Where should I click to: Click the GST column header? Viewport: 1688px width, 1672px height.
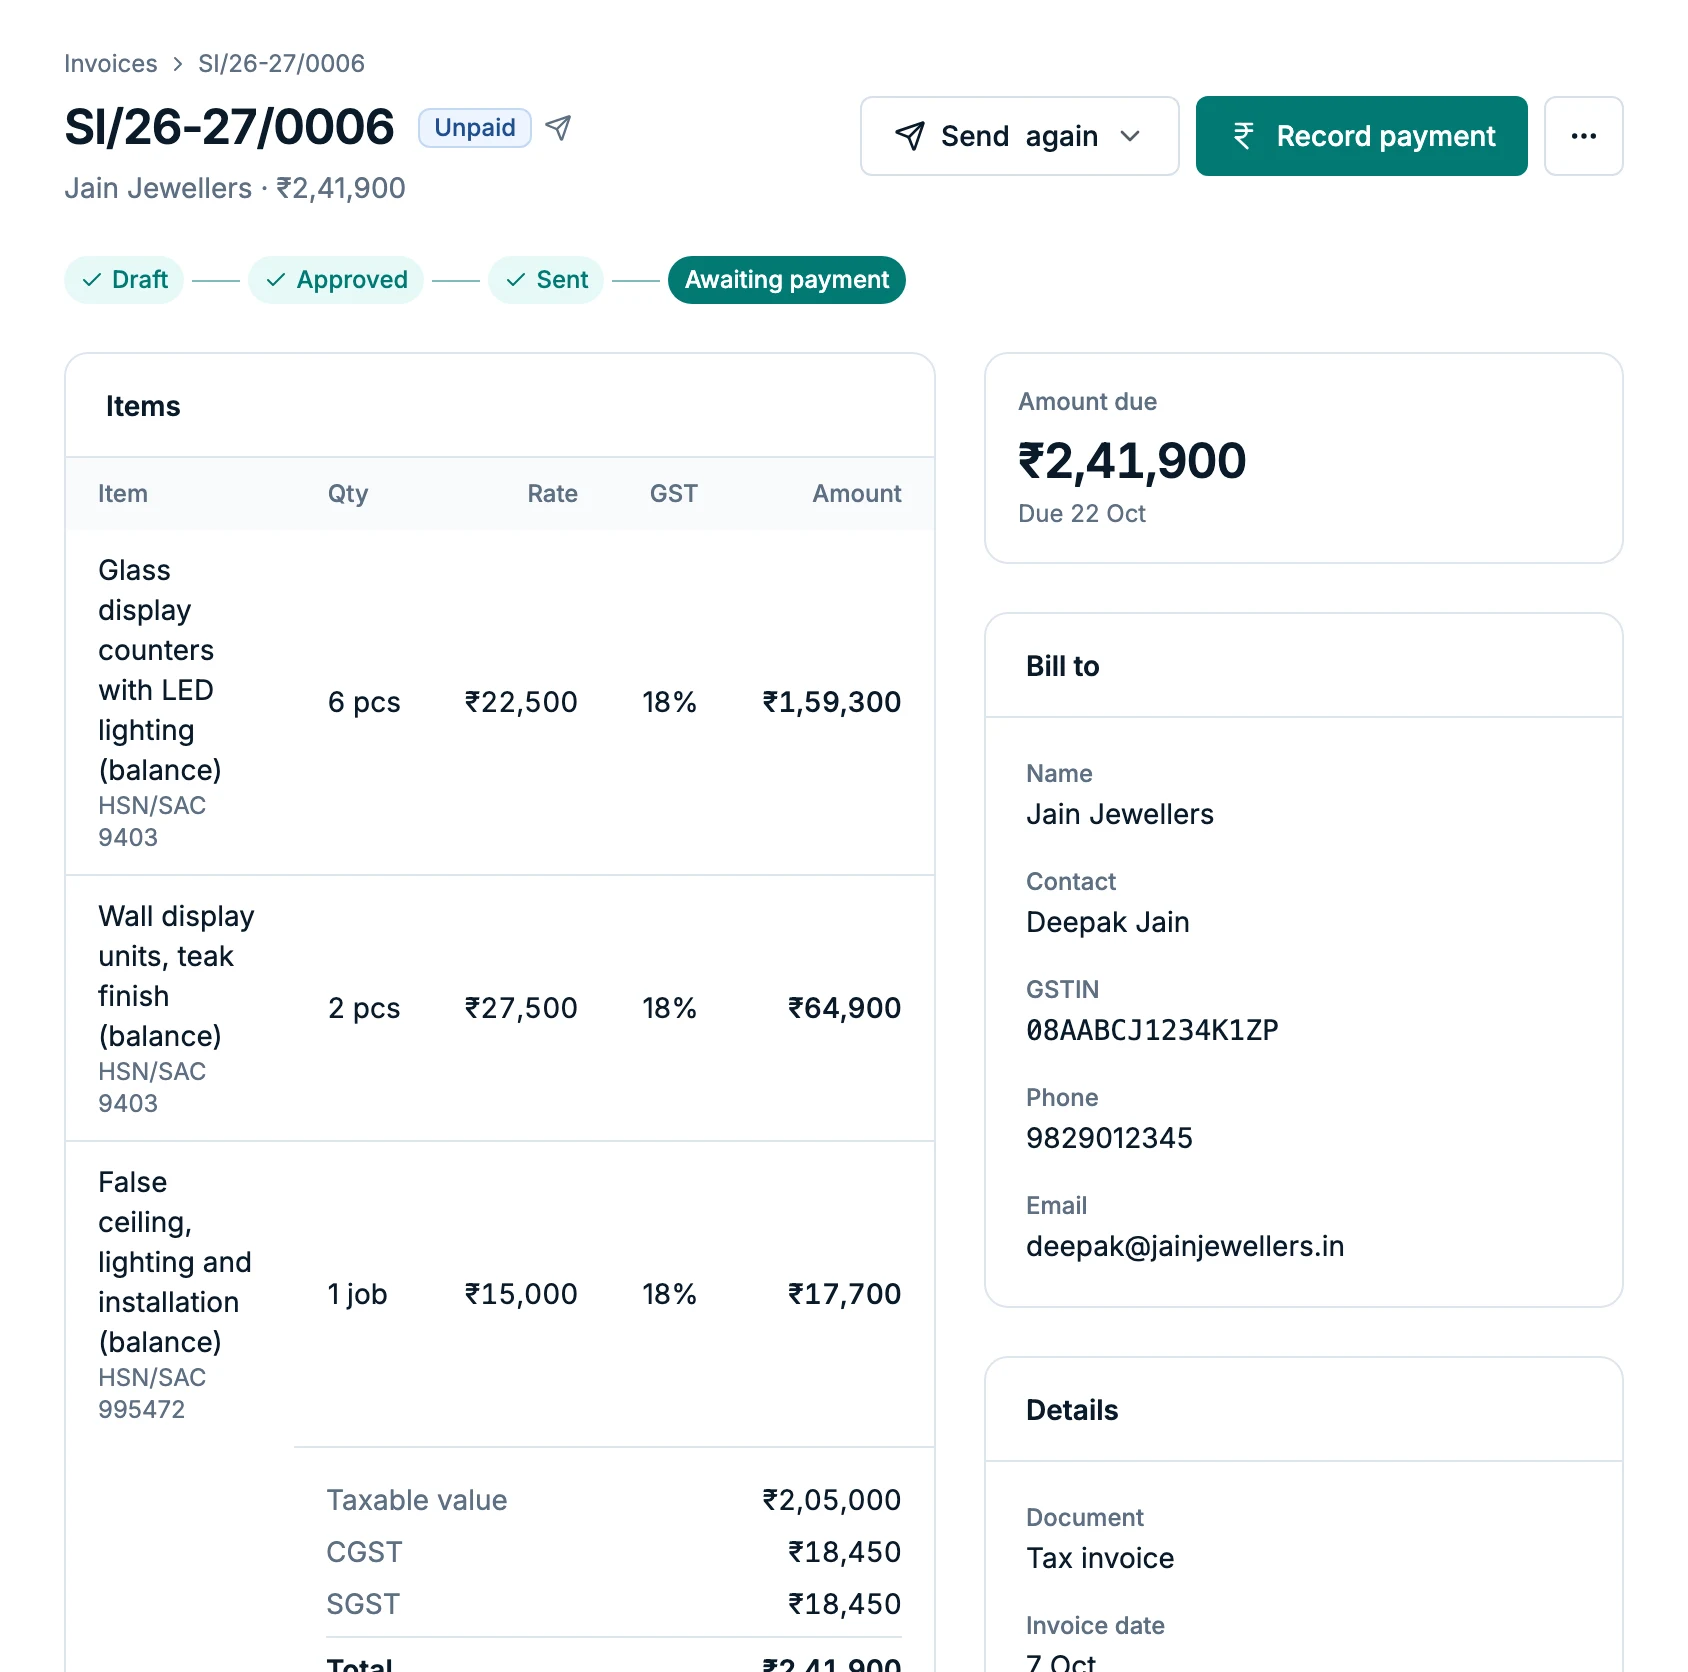(x=673, y=494)
